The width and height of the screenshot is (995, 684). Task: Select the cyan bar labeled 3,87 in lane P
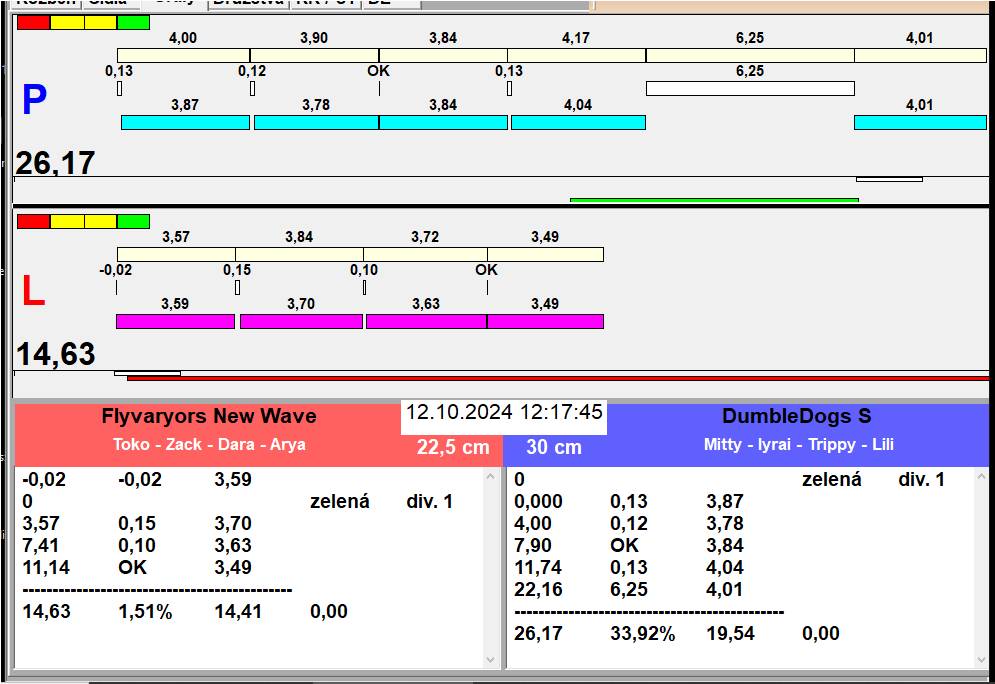pos(185,122)
